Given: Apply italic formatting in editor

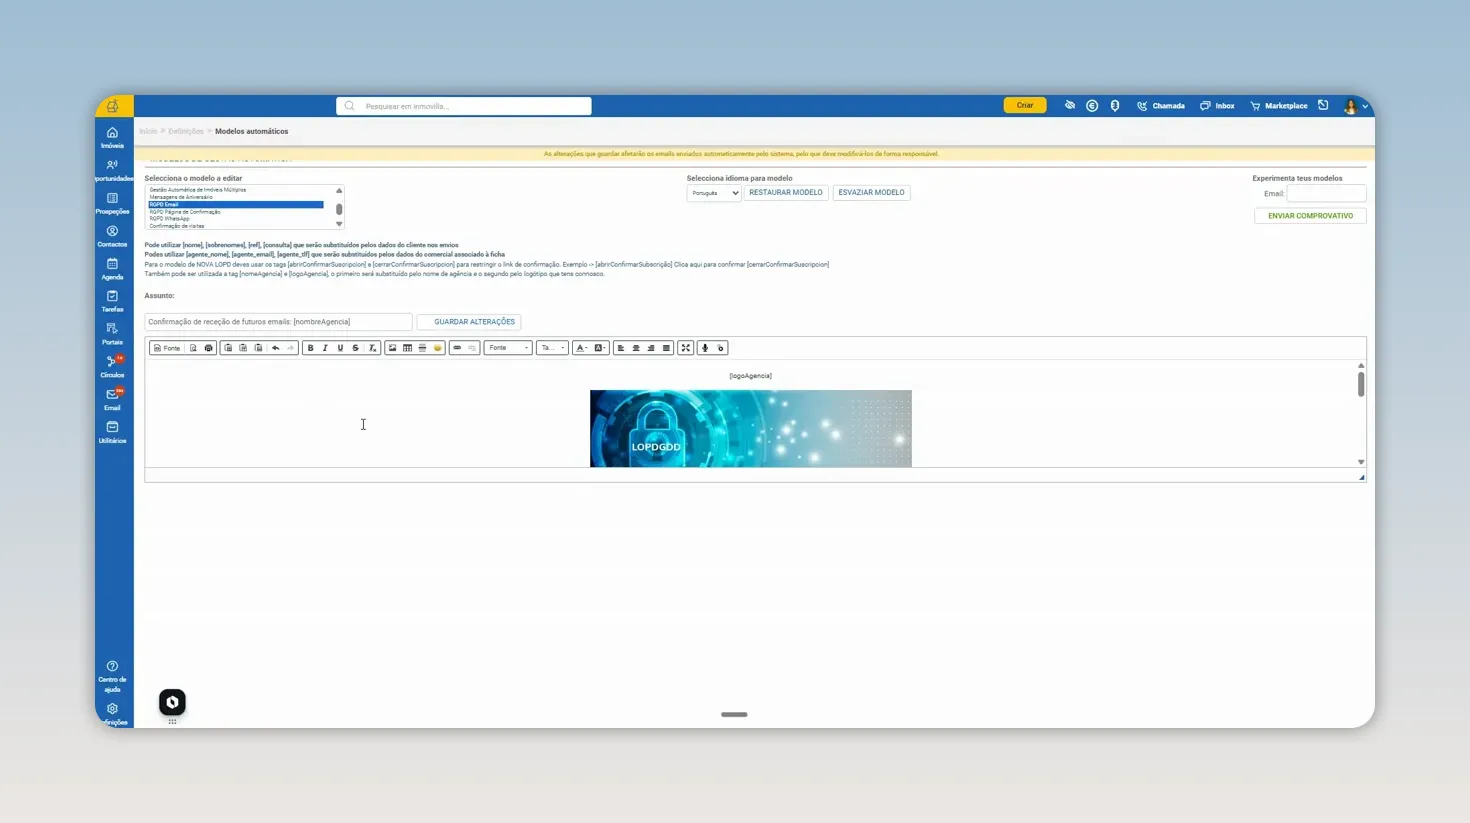Looking at the screenshot, I should [x=325, y=348].
